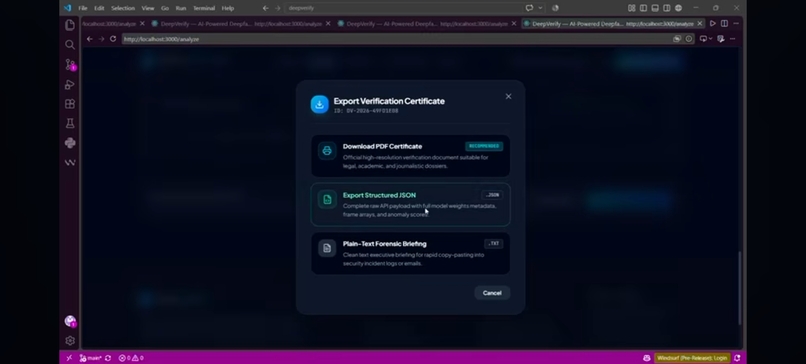The height and width of the screenshot is (364, 806).
Task: Open the Run menu
Action: (x=180, y=8)
